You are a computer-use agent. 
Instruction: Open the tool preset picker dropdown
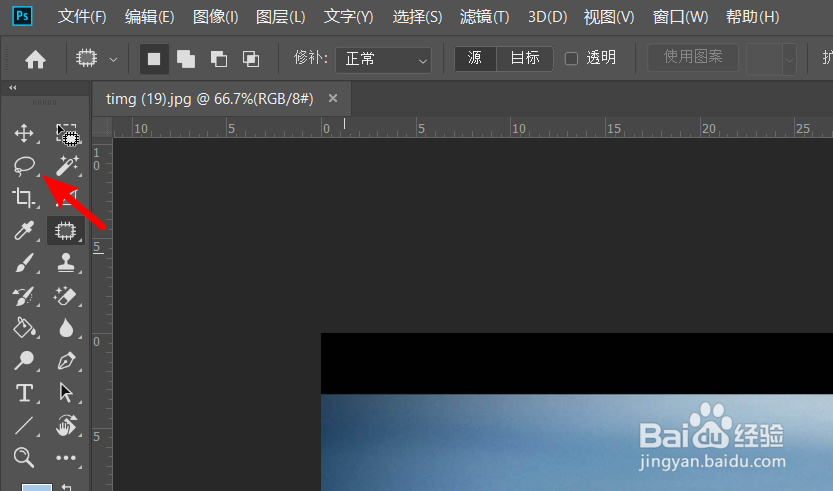pos(113,60)
